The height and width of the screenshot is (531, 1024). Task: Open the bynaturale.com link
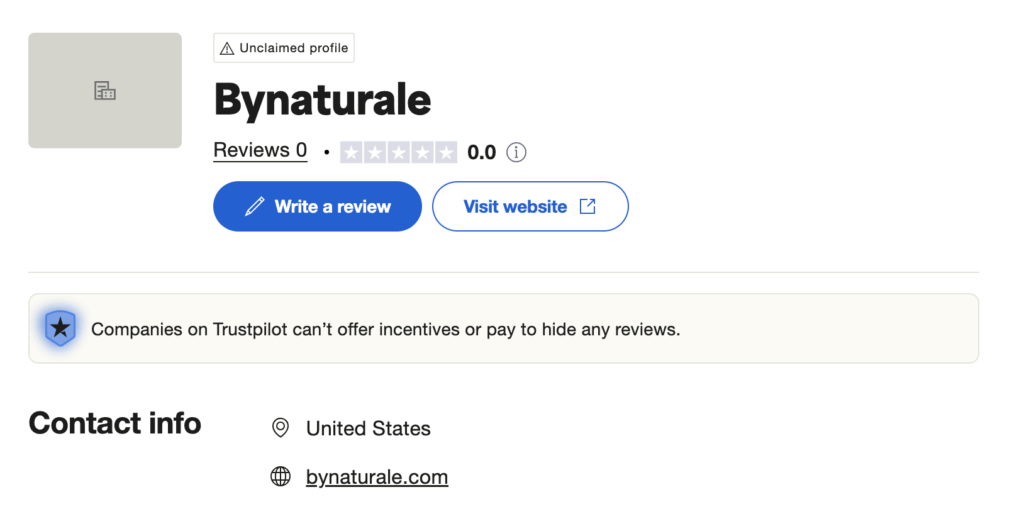coord(377,477)
